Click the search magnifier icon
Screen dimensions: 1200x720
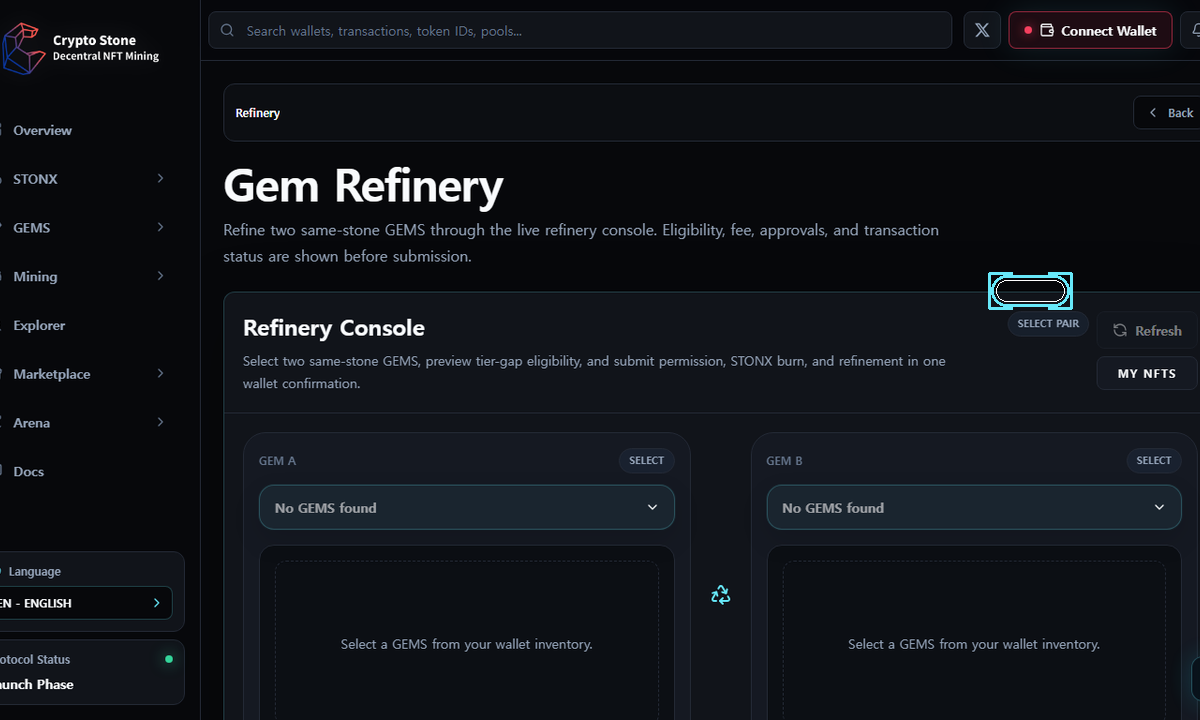click(228, 31)
